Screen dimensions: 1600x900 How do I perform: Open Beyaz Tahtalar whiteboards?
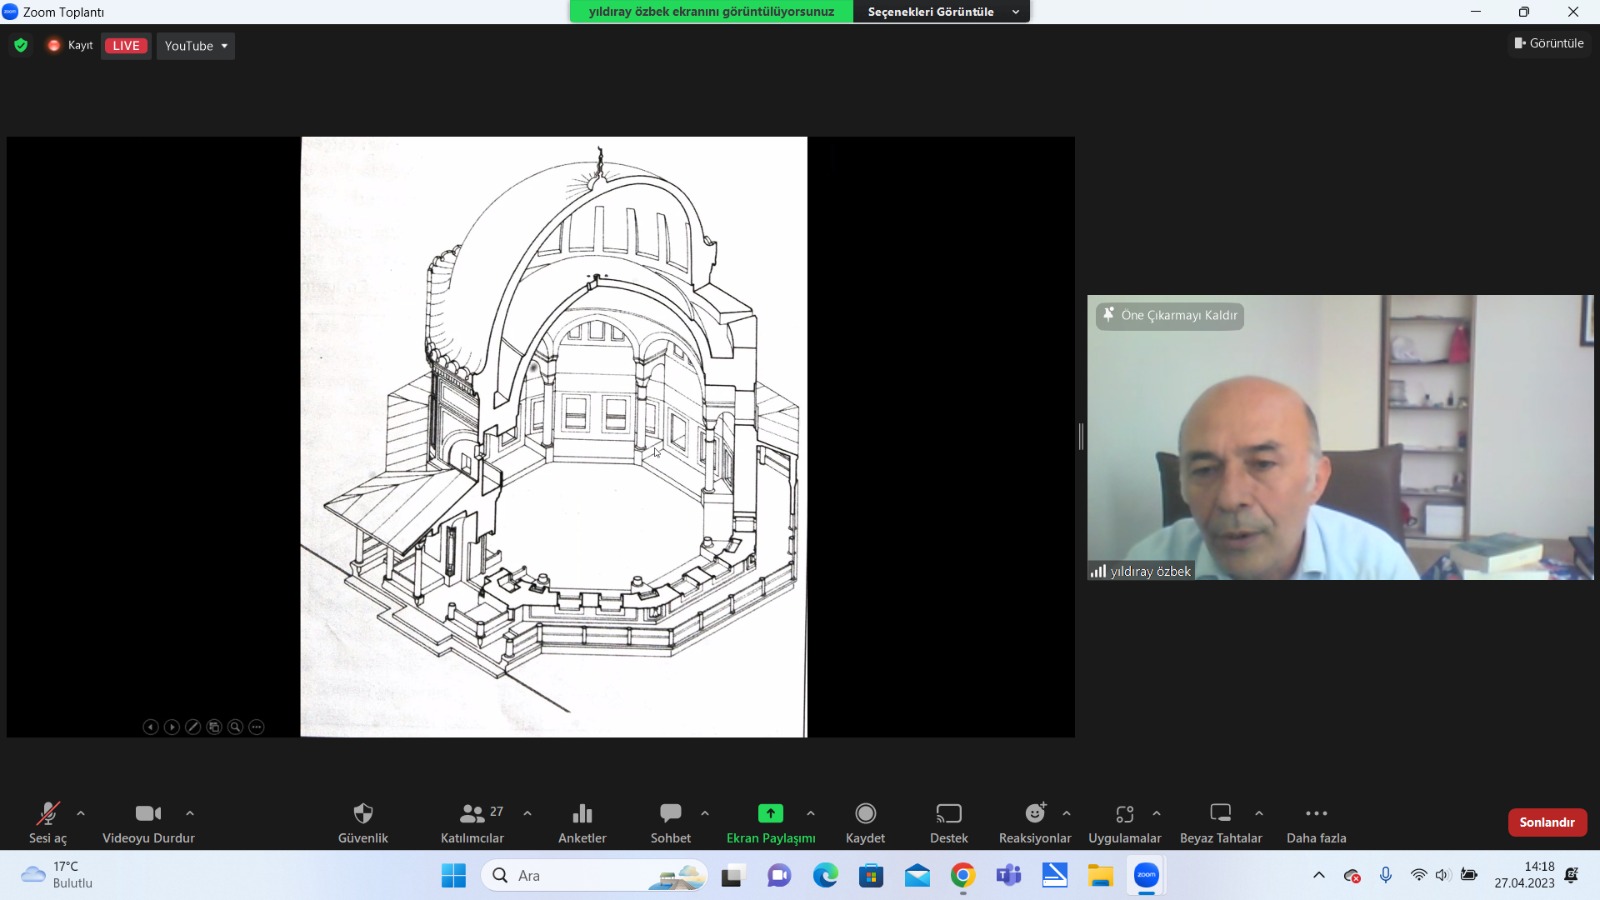tap(1221, 822)
